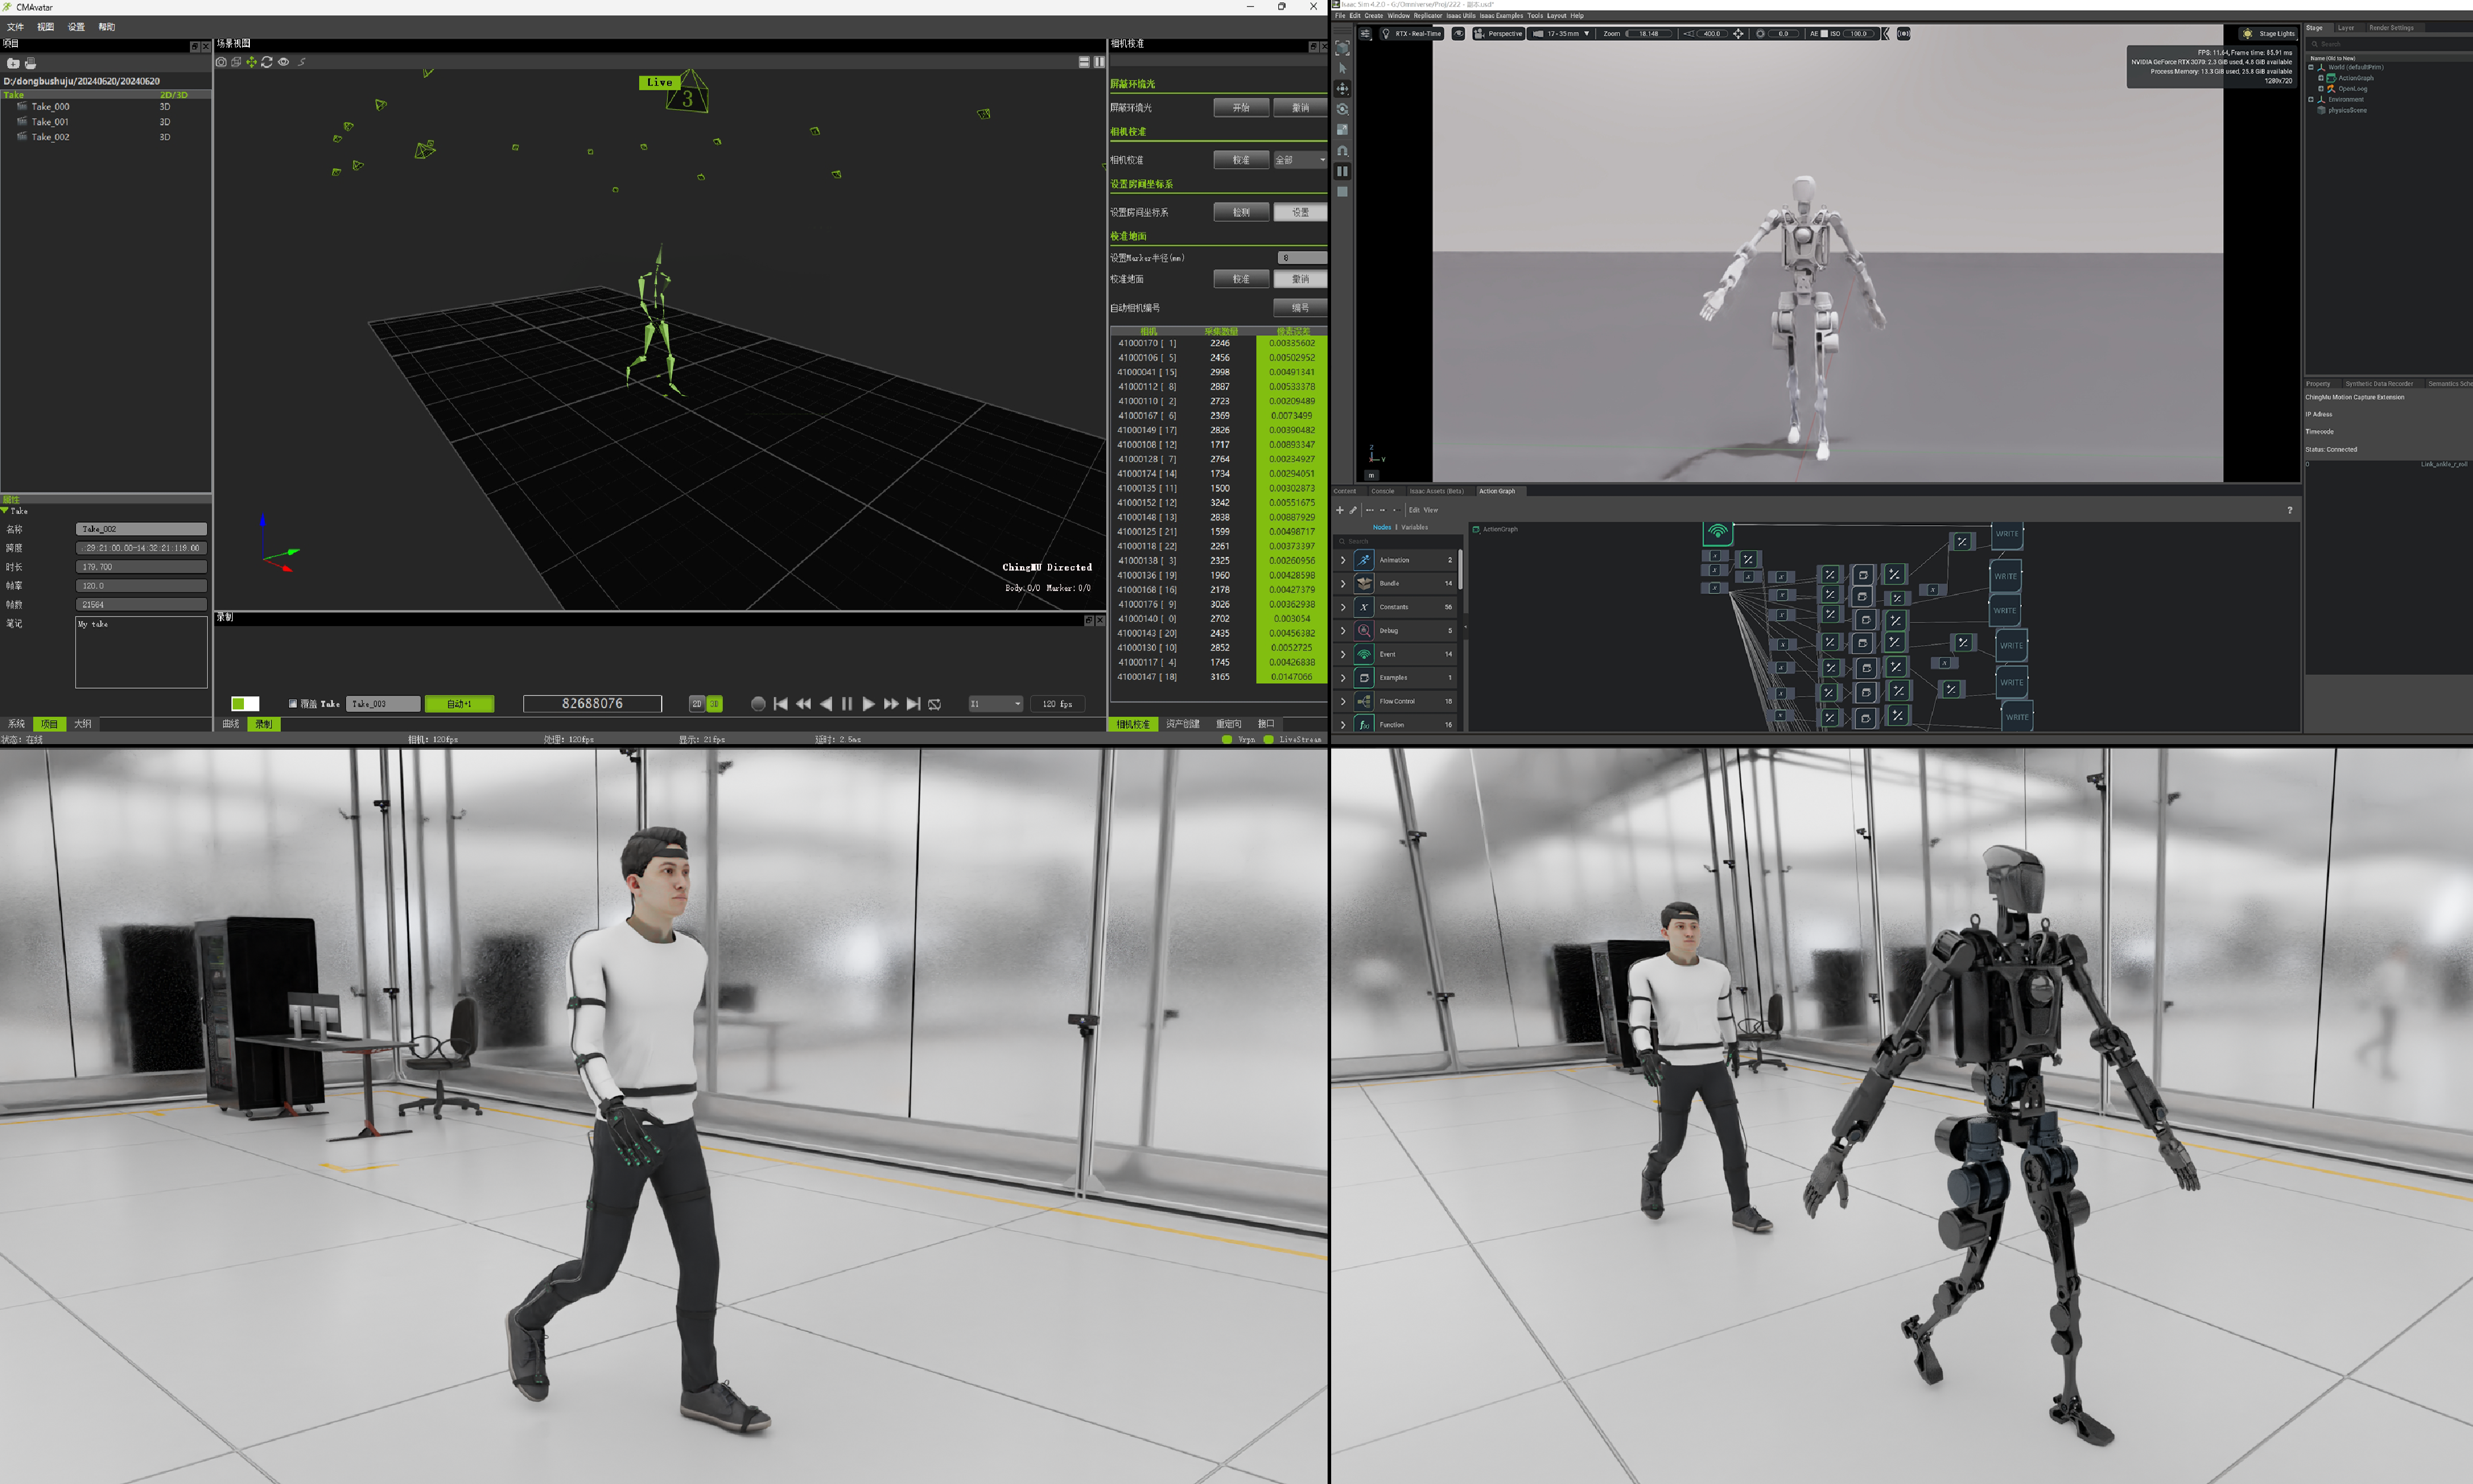Expand the Animation node category
This screenshot has height=1484, width=2473.
[1343, 560]
